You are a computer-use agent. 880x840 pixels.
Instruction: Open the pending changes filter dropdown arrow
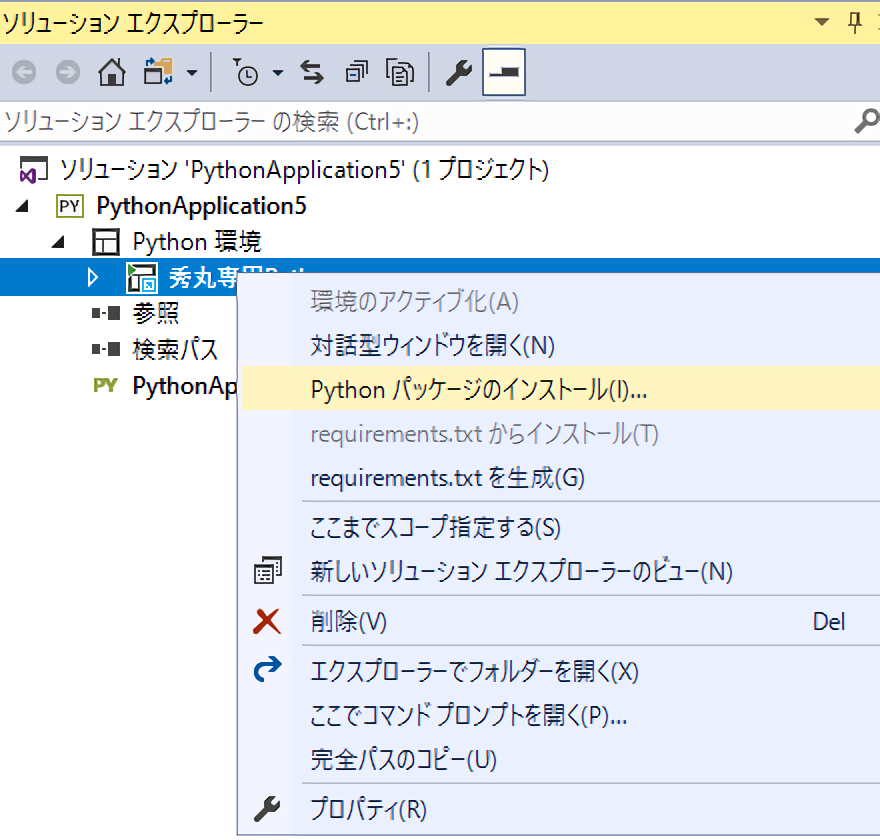click(278, 73)
